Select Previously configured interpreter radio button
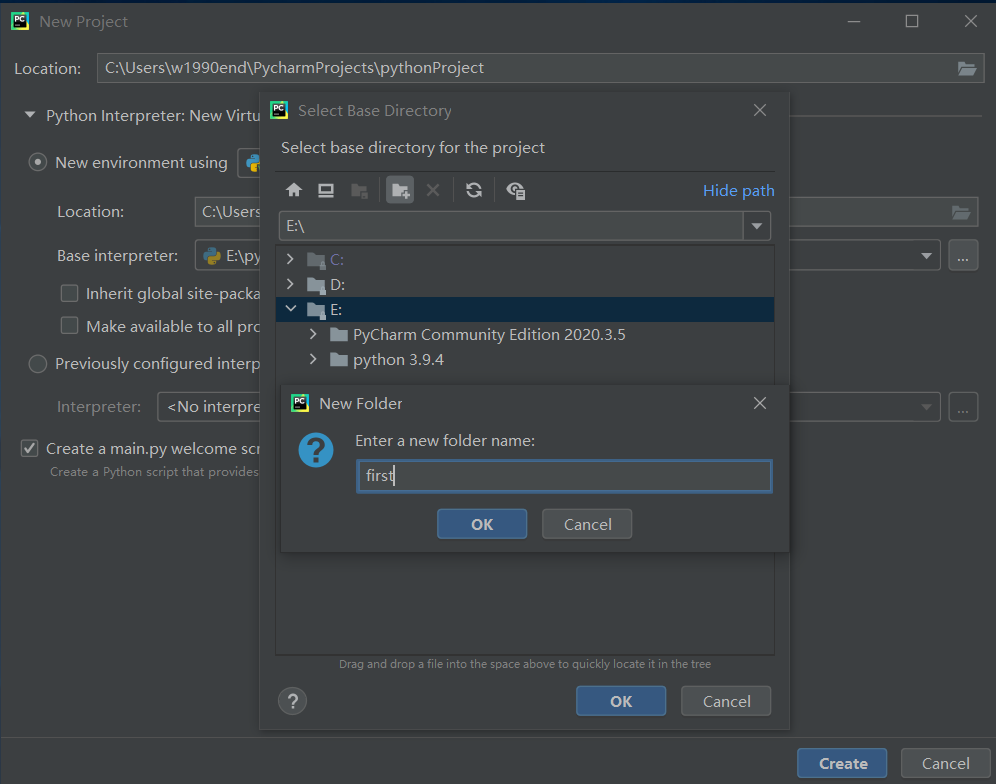Viewport: 996px width, 784px height. click(38, 364)
